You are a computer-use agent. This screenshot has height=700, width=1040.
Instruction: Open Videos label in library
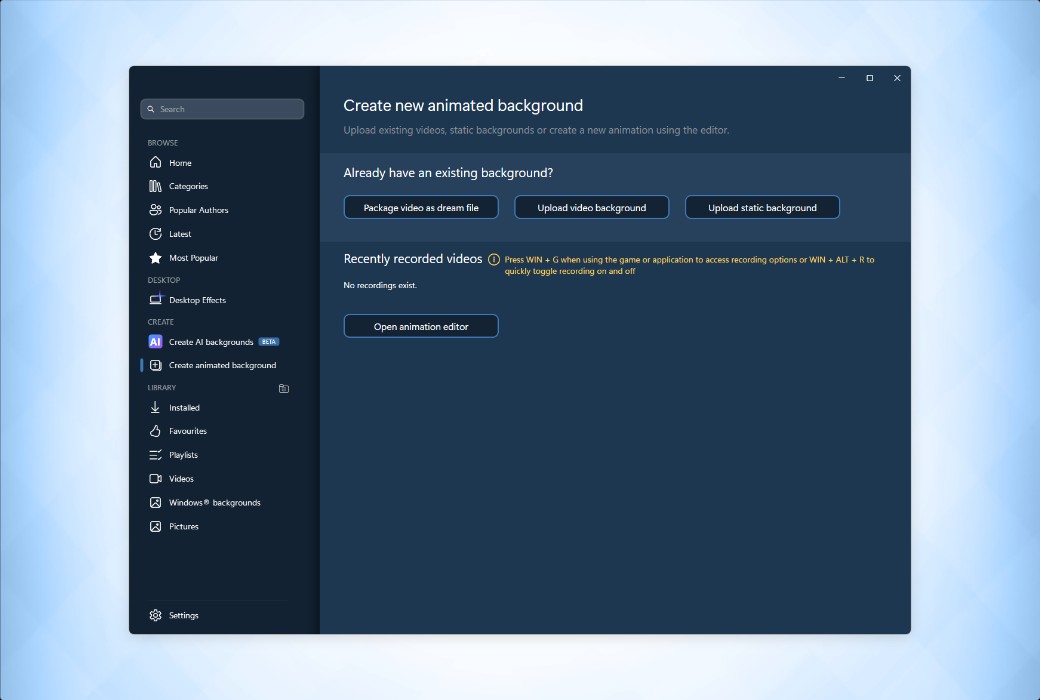181,479
